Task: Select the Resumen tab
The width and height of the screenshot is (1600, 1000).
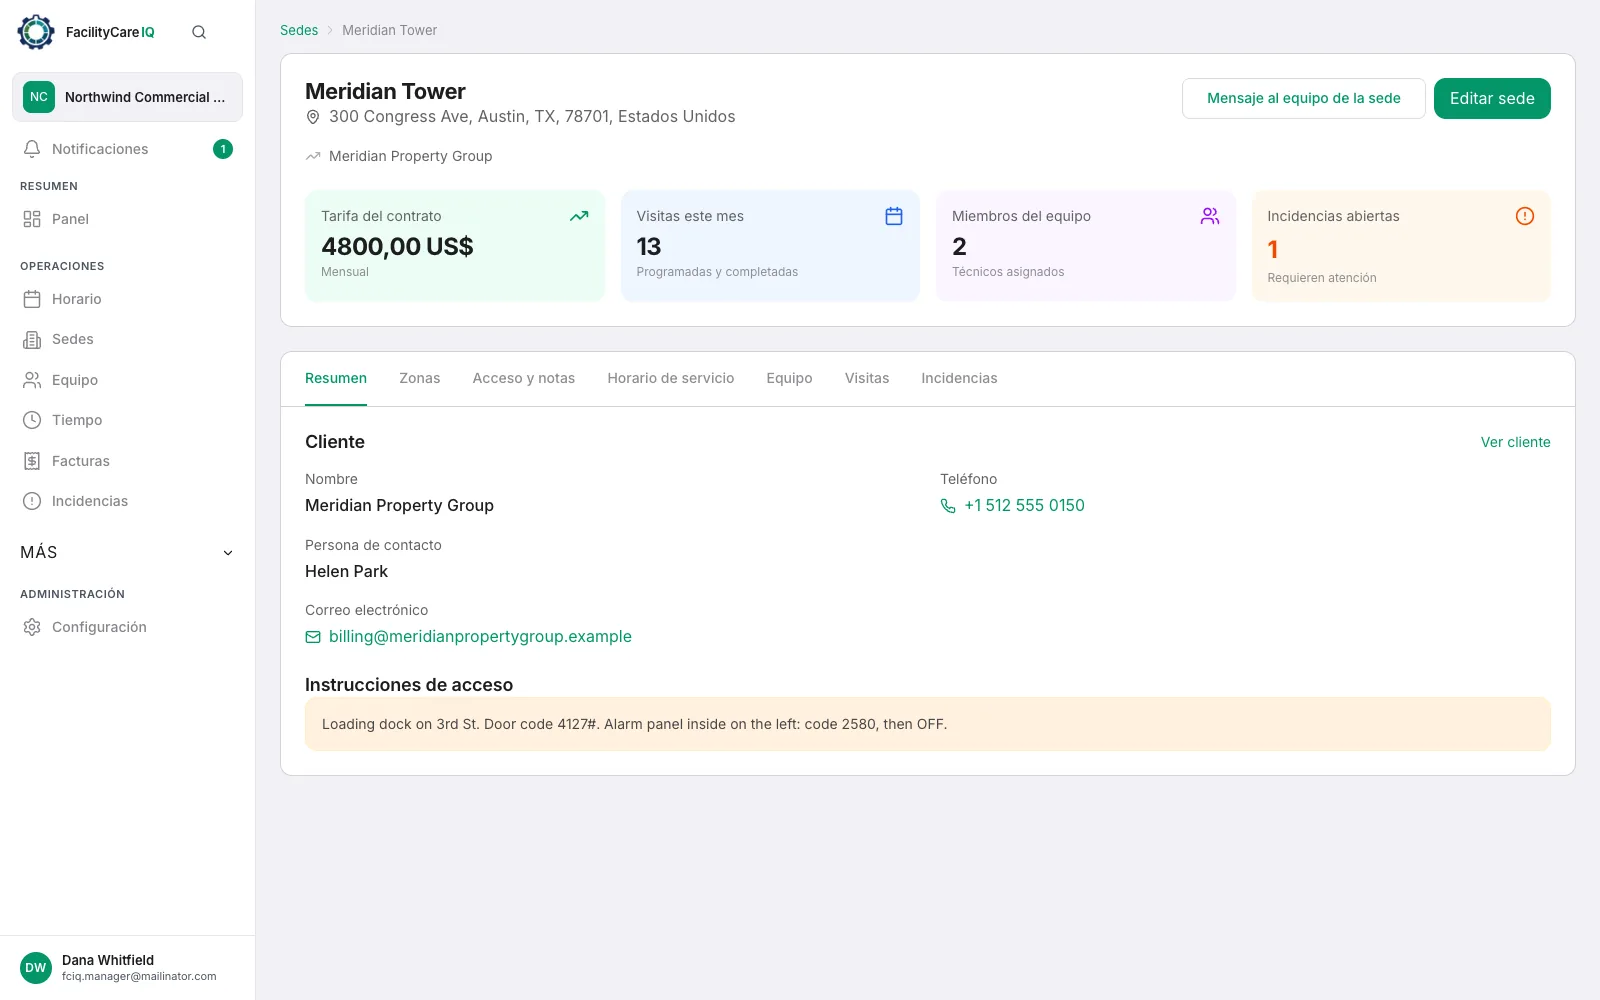Action: click(336, 378)
